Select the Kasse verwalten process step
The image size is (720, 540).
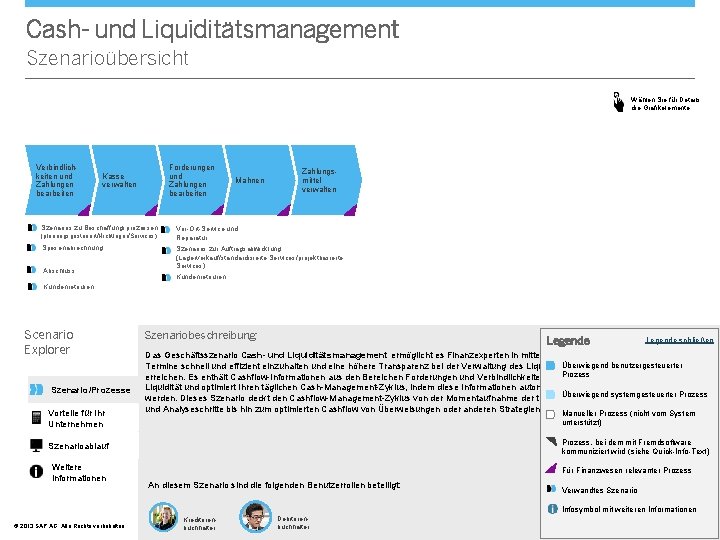tap(125, 180)
